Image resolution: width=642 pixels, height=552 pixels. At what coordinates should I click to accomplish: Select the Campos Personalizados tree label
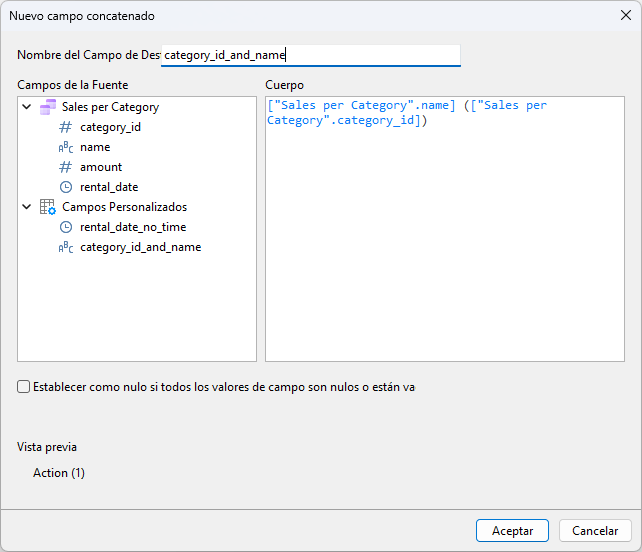pyautogui.click(x=124, y=207)
